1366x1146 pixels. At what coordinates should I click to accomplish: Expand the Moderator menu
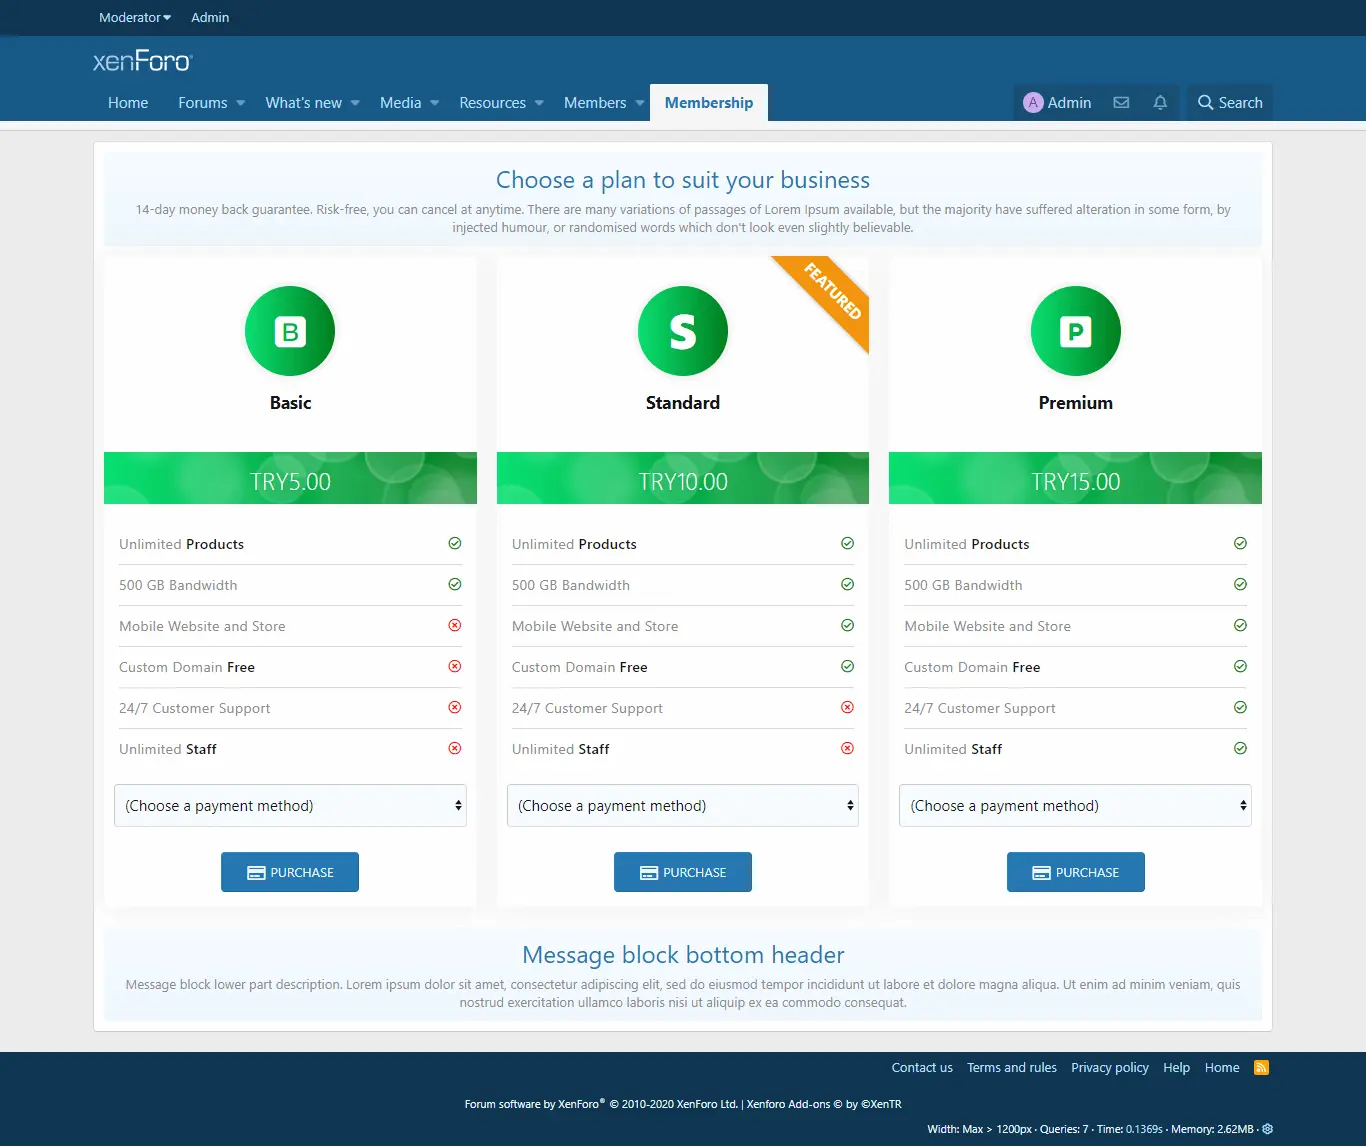point(135,18)
